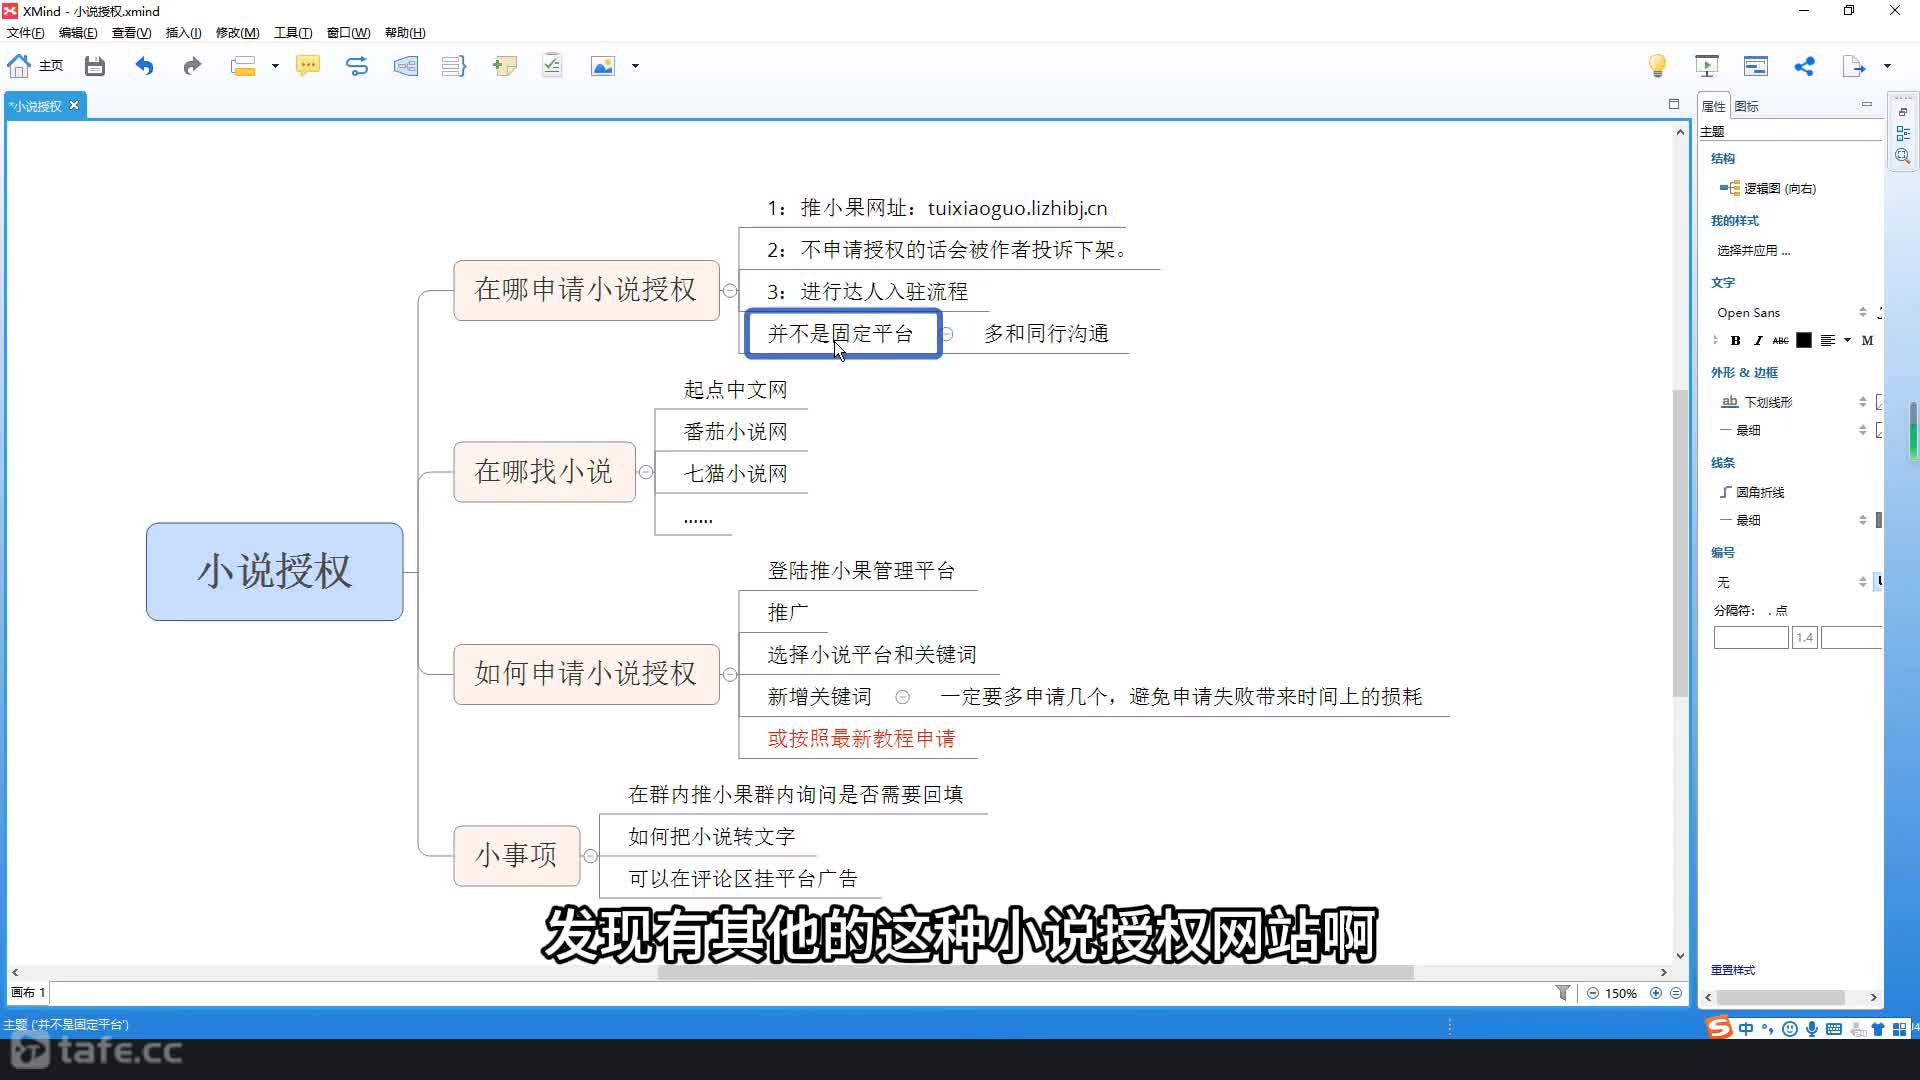Click the vertical canvas scrollbar
Screen dimensions: 1920x1080
(1680, 543)
